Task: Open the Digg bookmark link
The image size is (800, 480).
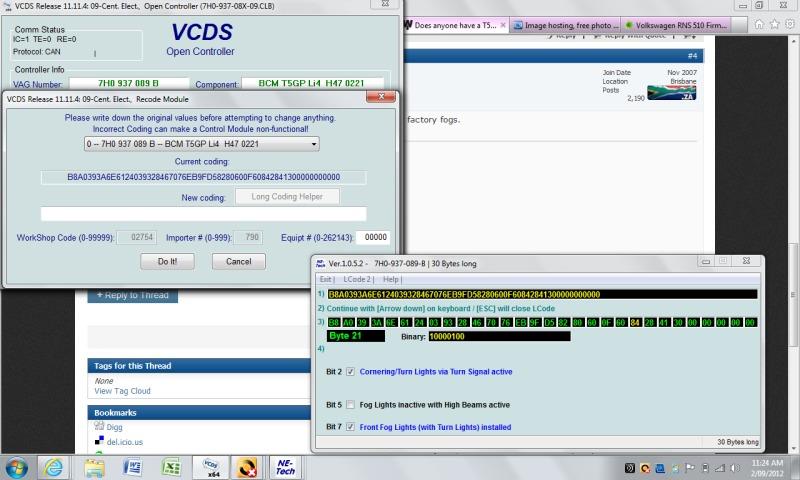Action: tap(114, 427)
